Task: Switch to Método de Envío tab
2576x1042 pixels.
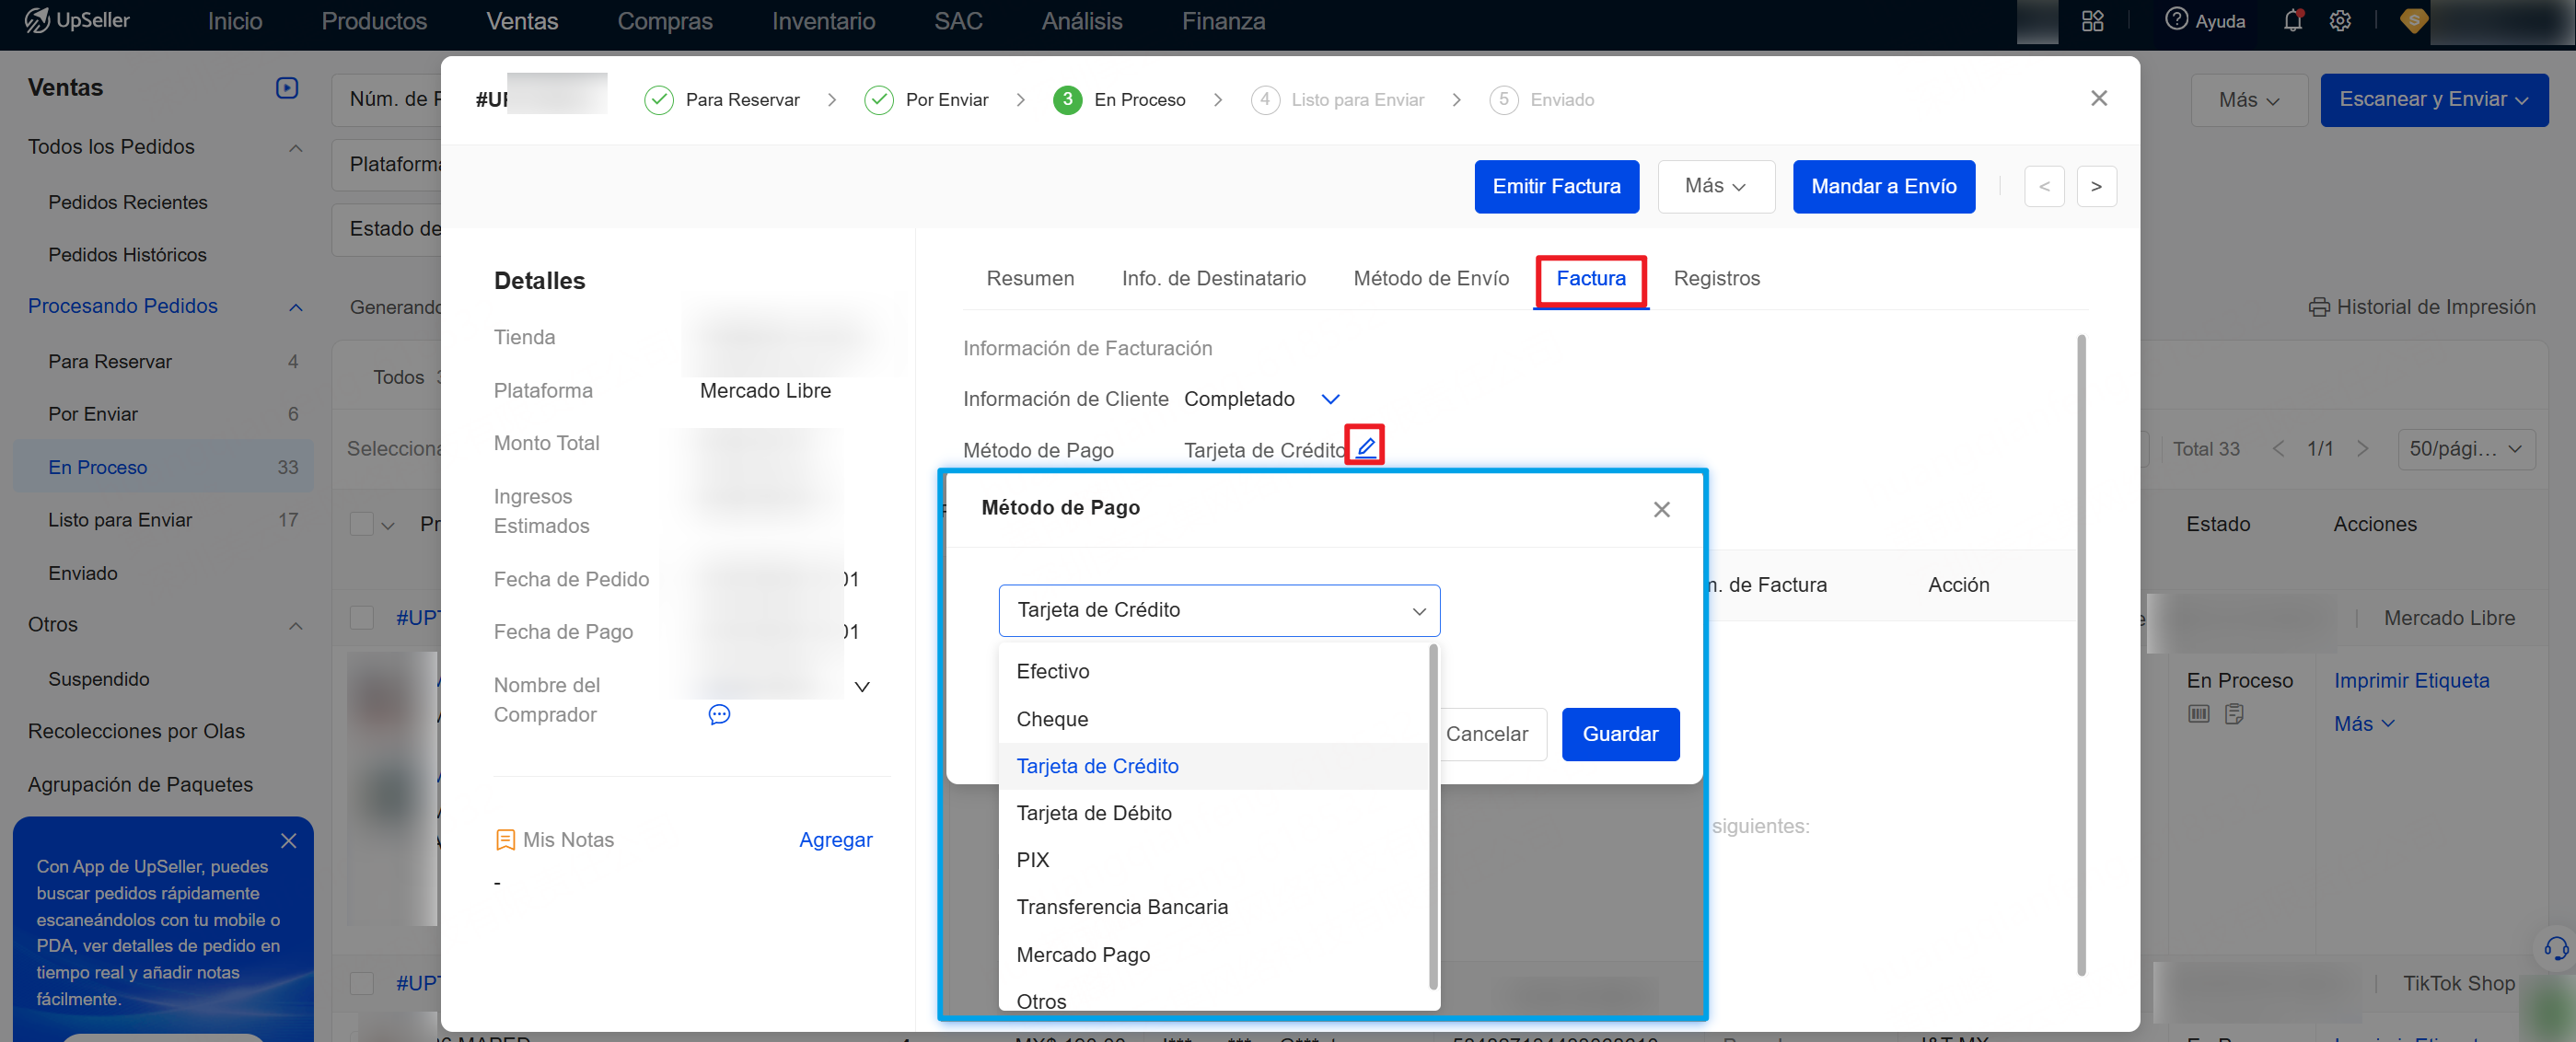Action: (x=1431, y=279)
